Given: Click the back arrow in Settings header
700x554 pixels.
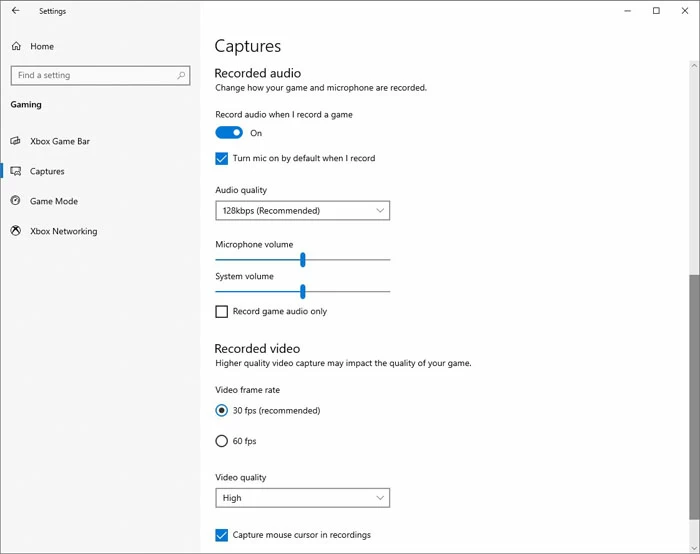Looking at the screenshot, I should point(16,11).
